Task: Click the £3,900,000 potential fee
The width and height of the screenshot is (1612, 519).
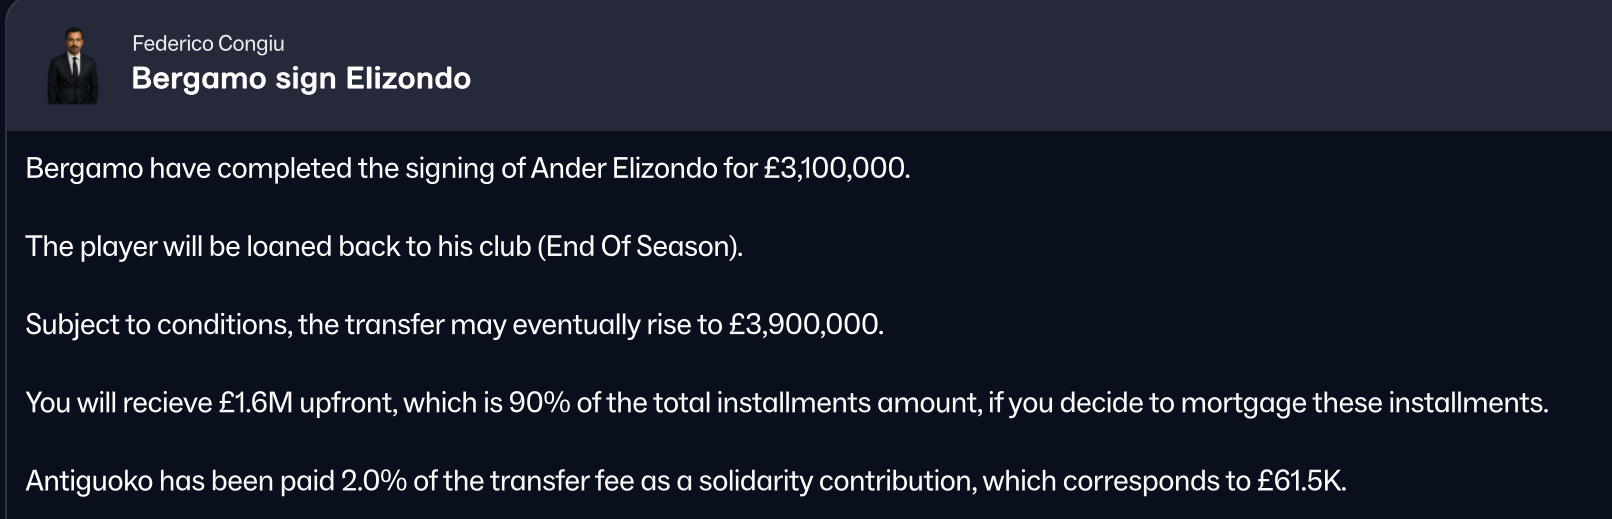Action: (804, 325)
